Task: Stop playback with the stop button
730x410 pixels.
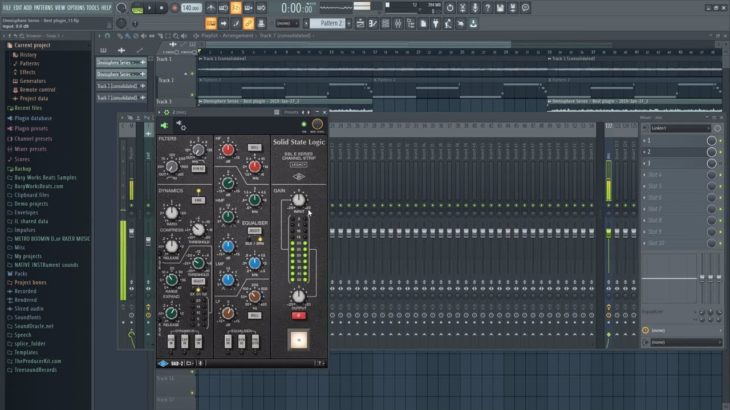Action: (162, 8)
